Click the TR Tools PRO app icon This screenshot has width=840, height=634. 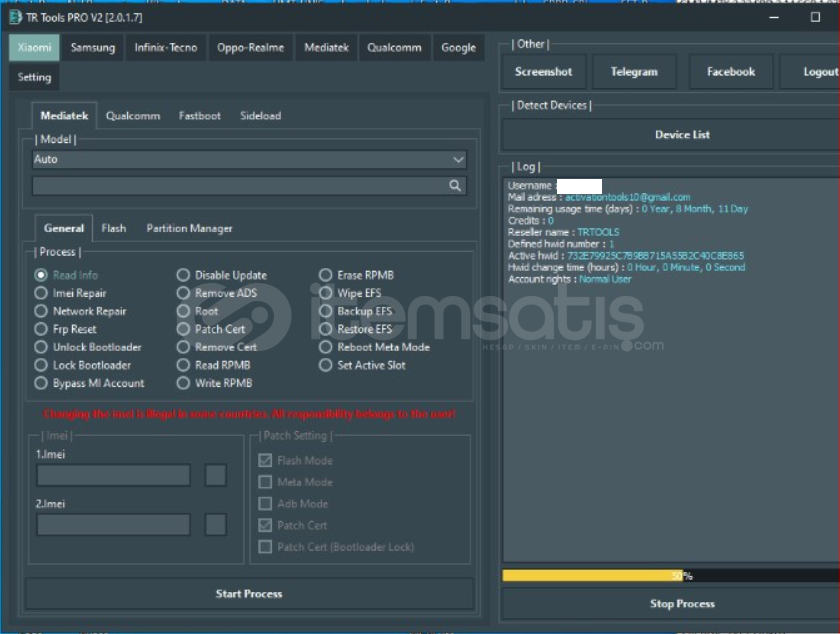14,17
